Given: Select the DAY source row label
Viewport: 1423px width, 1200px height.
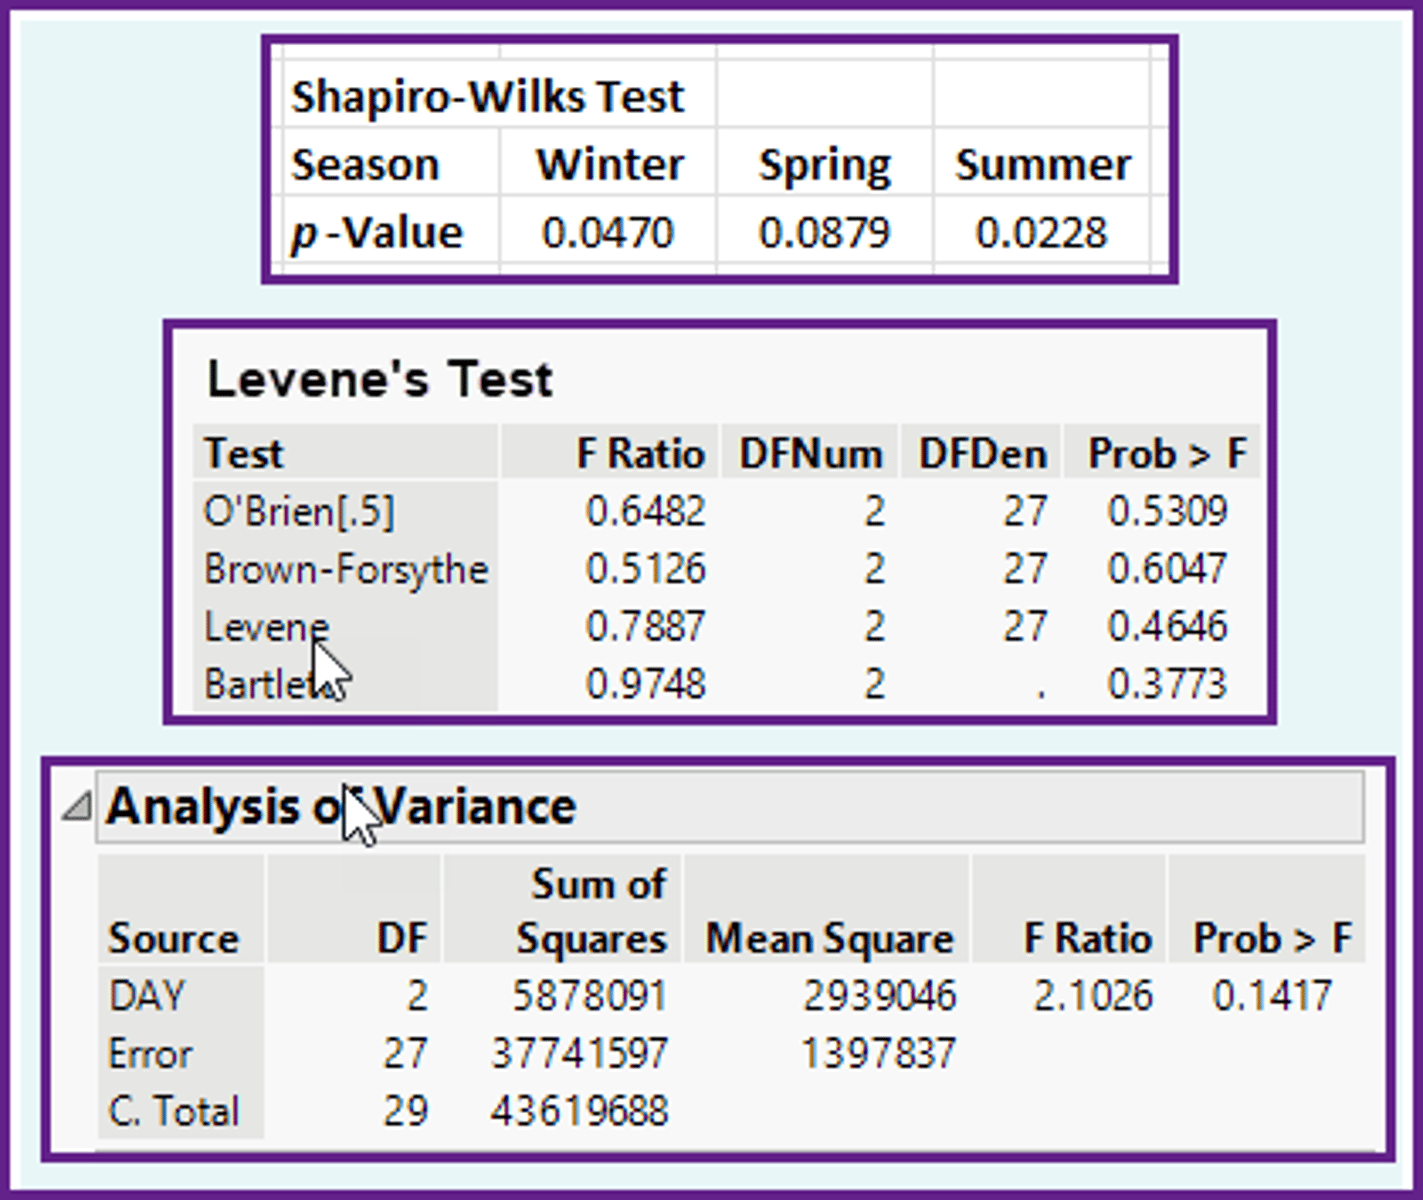Looking at the screenshot, I should pos(148,996).
